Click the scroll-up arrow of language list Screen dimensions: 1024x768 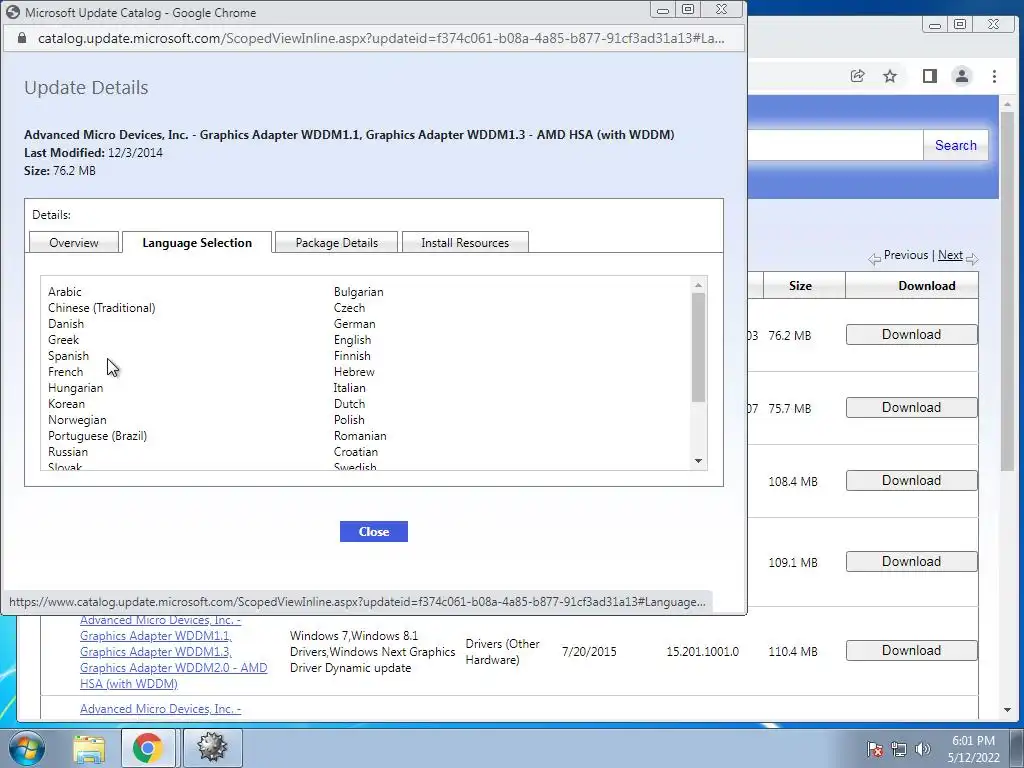pyautogui.click(x=698, y=285)
